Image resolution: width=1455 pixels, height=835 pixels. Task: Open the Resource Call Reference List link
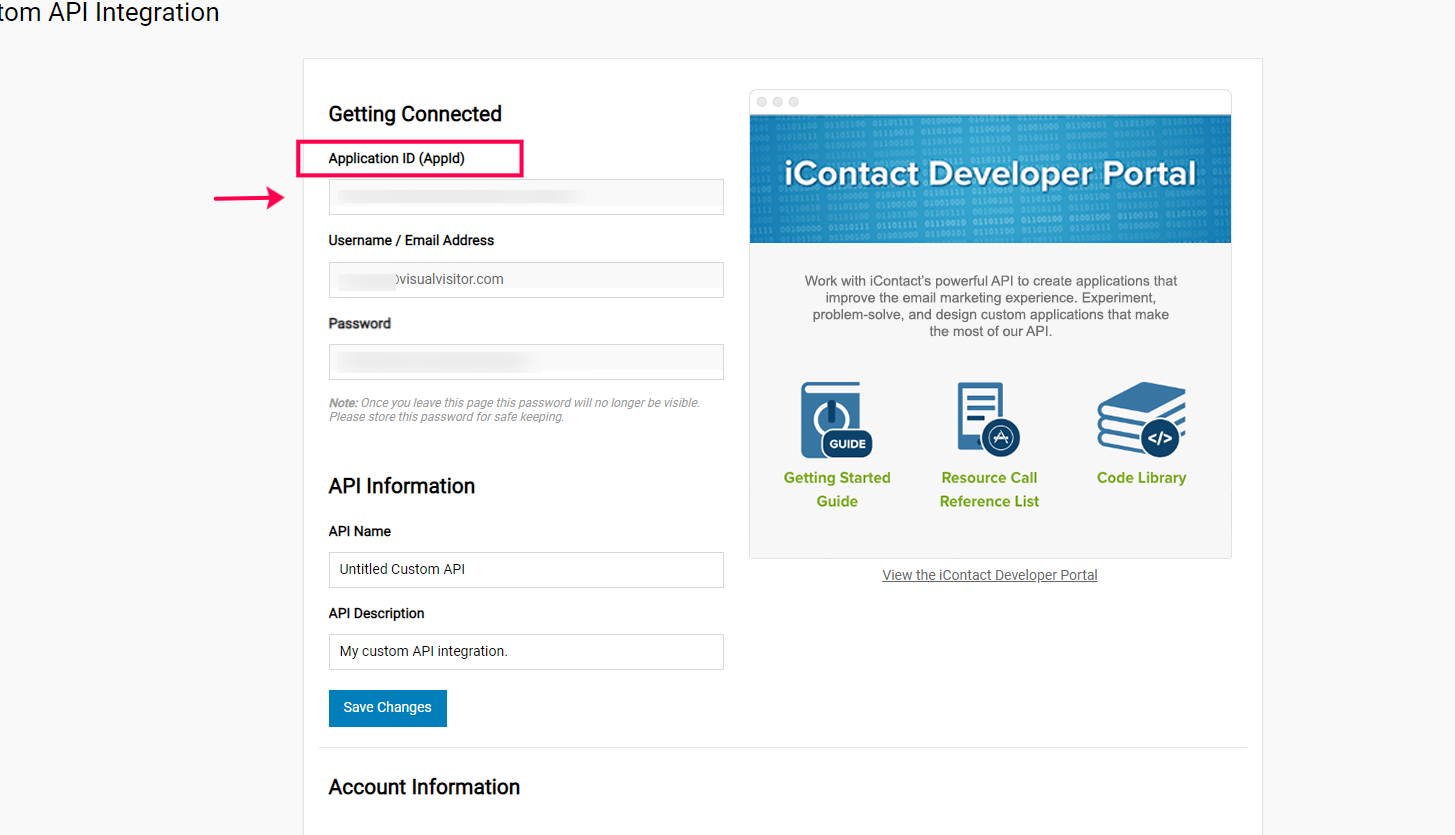[x=989, y=489]
